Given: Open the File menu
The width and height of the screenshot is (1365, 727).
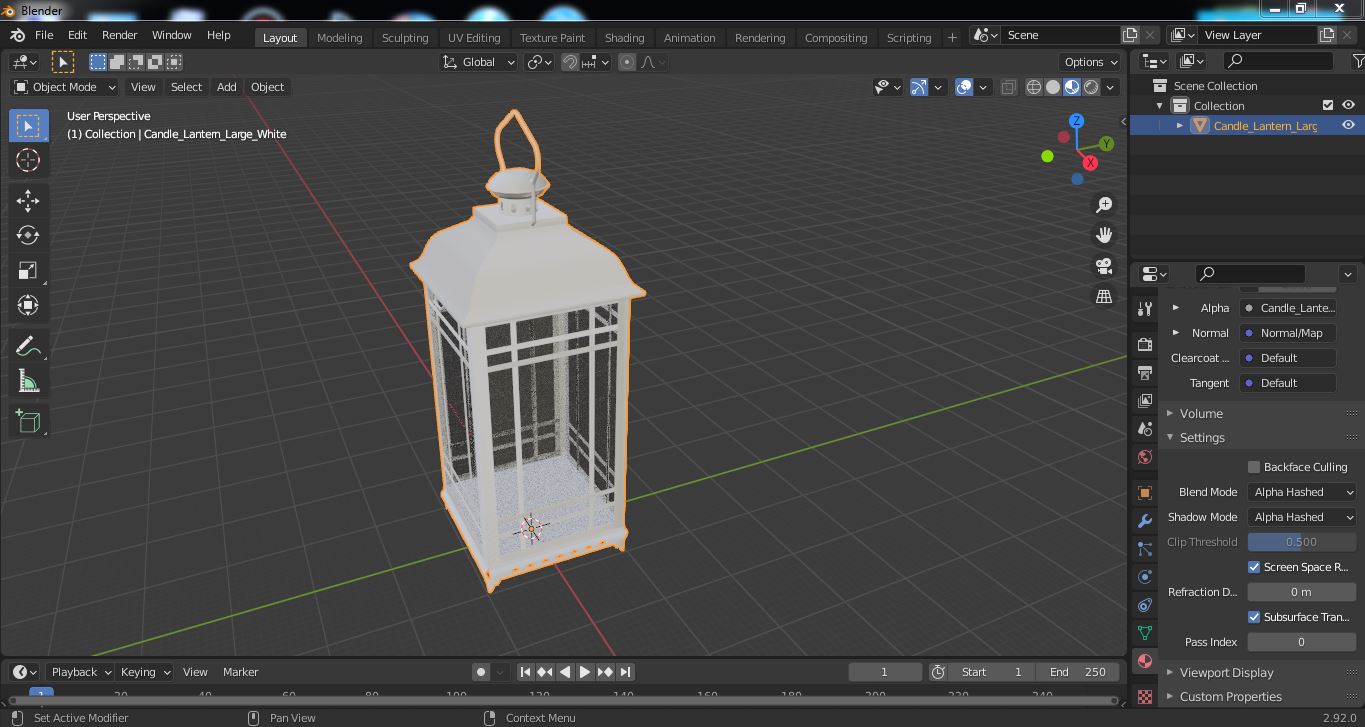Looking at the screenshot, I should pyautogui.click(x=44, y=35).
